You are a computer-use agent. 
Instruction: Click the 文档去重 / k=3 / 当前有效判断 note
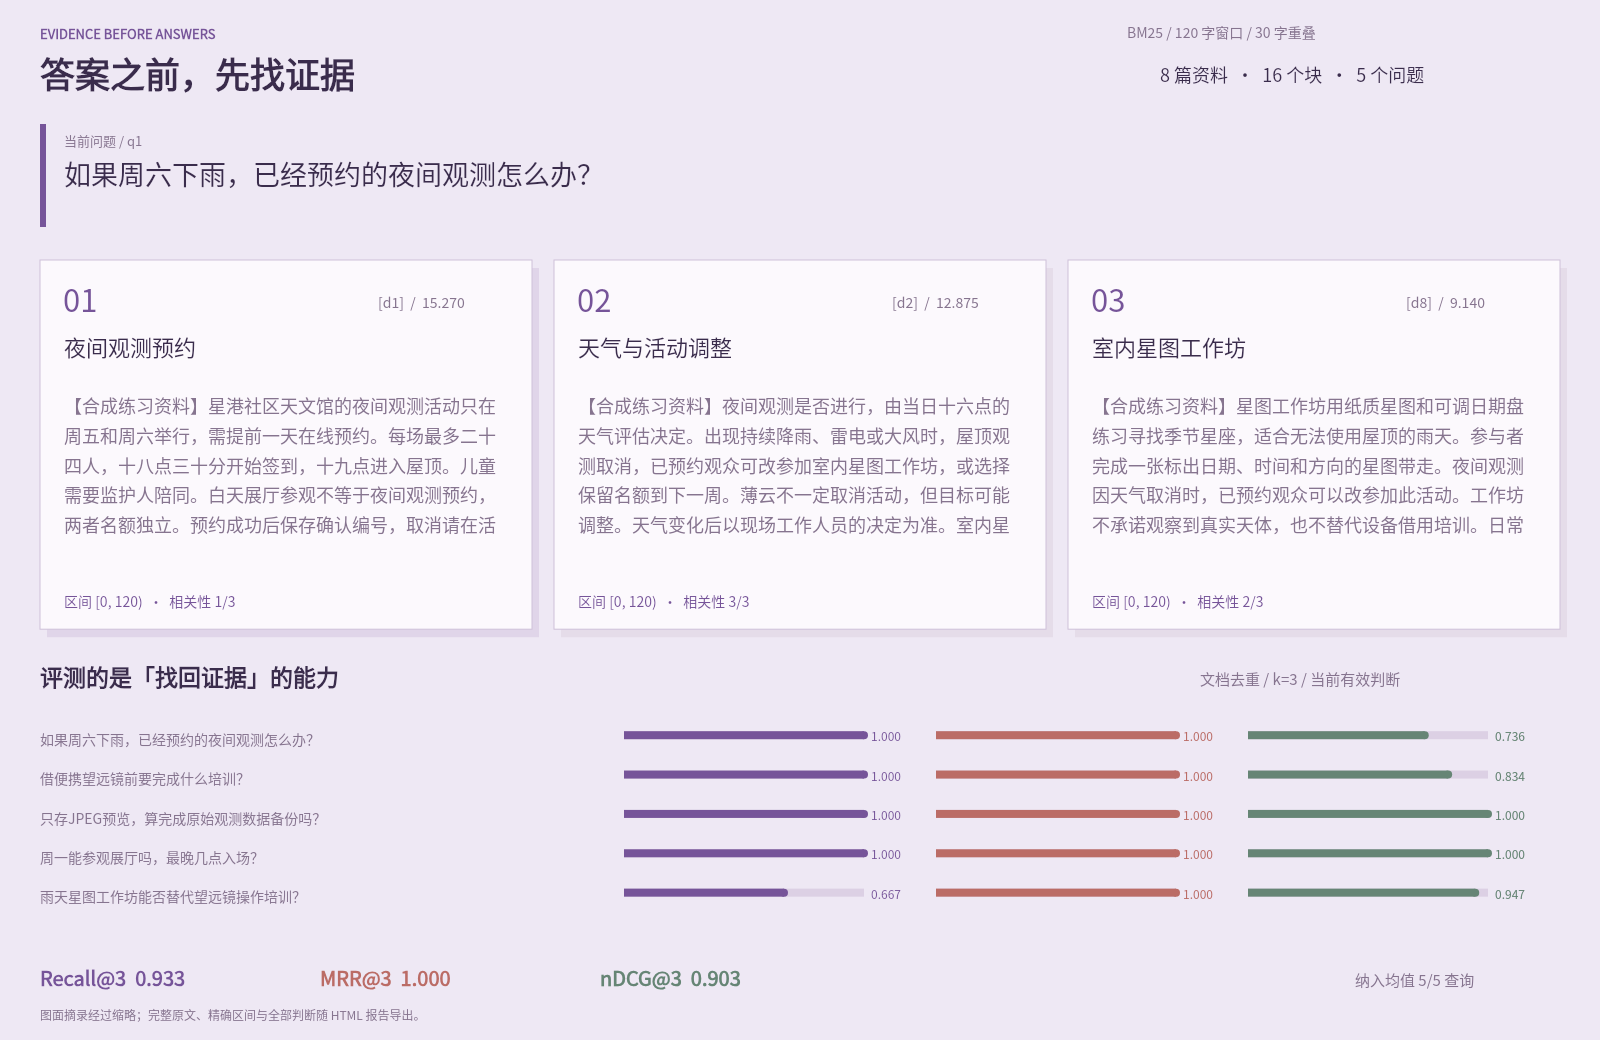1300,680
